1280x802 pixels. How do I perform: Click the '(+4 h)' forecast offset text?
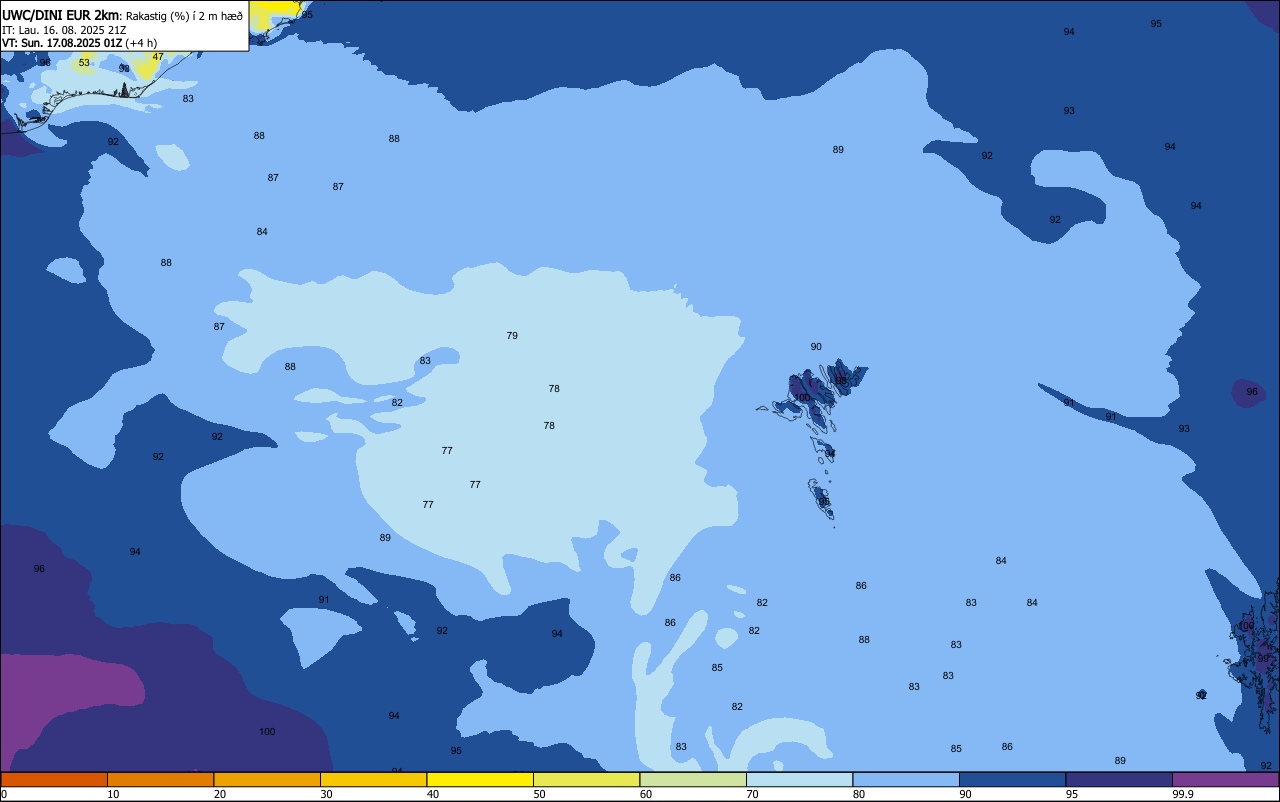tap(141, 43)
